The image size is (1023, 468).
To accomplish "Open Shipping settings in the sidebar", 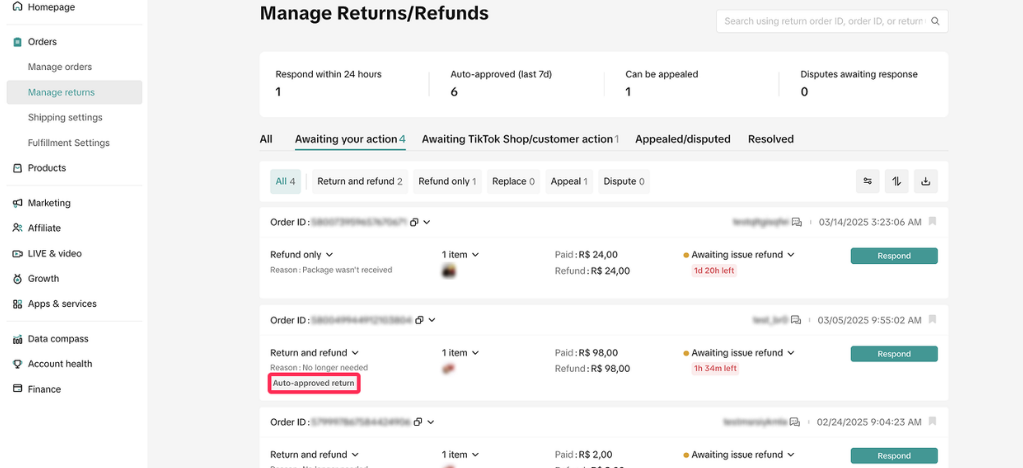I will [x=65, y=117].
